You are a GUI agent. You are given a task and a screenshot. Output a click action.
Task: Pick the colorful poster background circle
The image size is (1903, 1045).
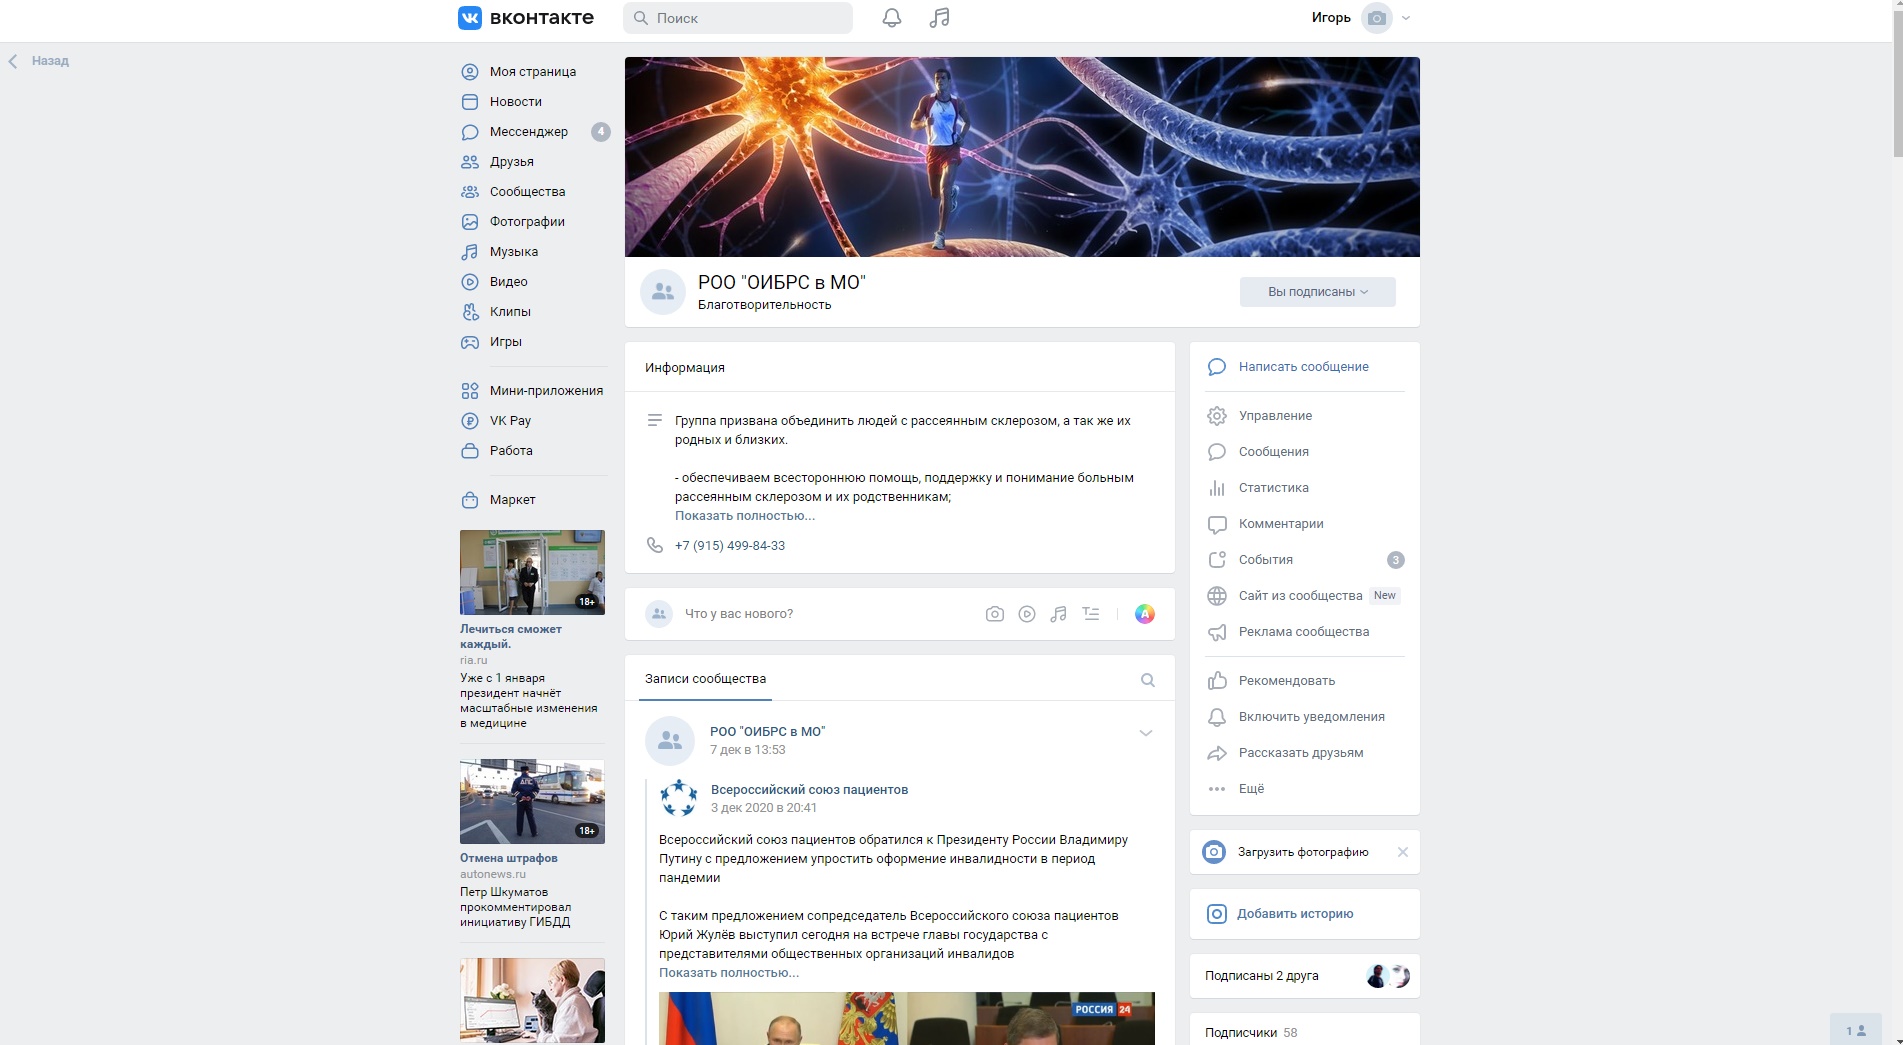[x=1144, y=614]
